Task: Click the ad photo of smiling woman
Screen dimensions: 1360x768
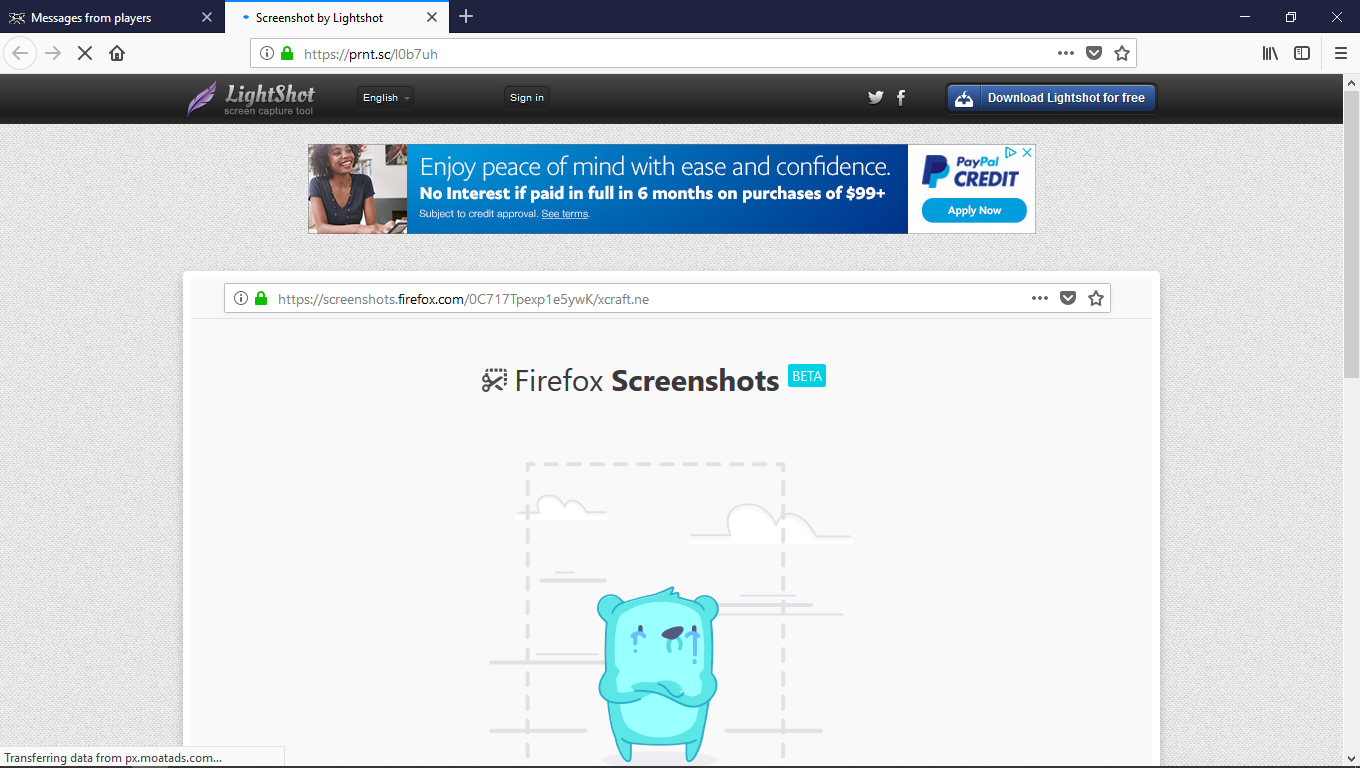Action: point(358,189)
